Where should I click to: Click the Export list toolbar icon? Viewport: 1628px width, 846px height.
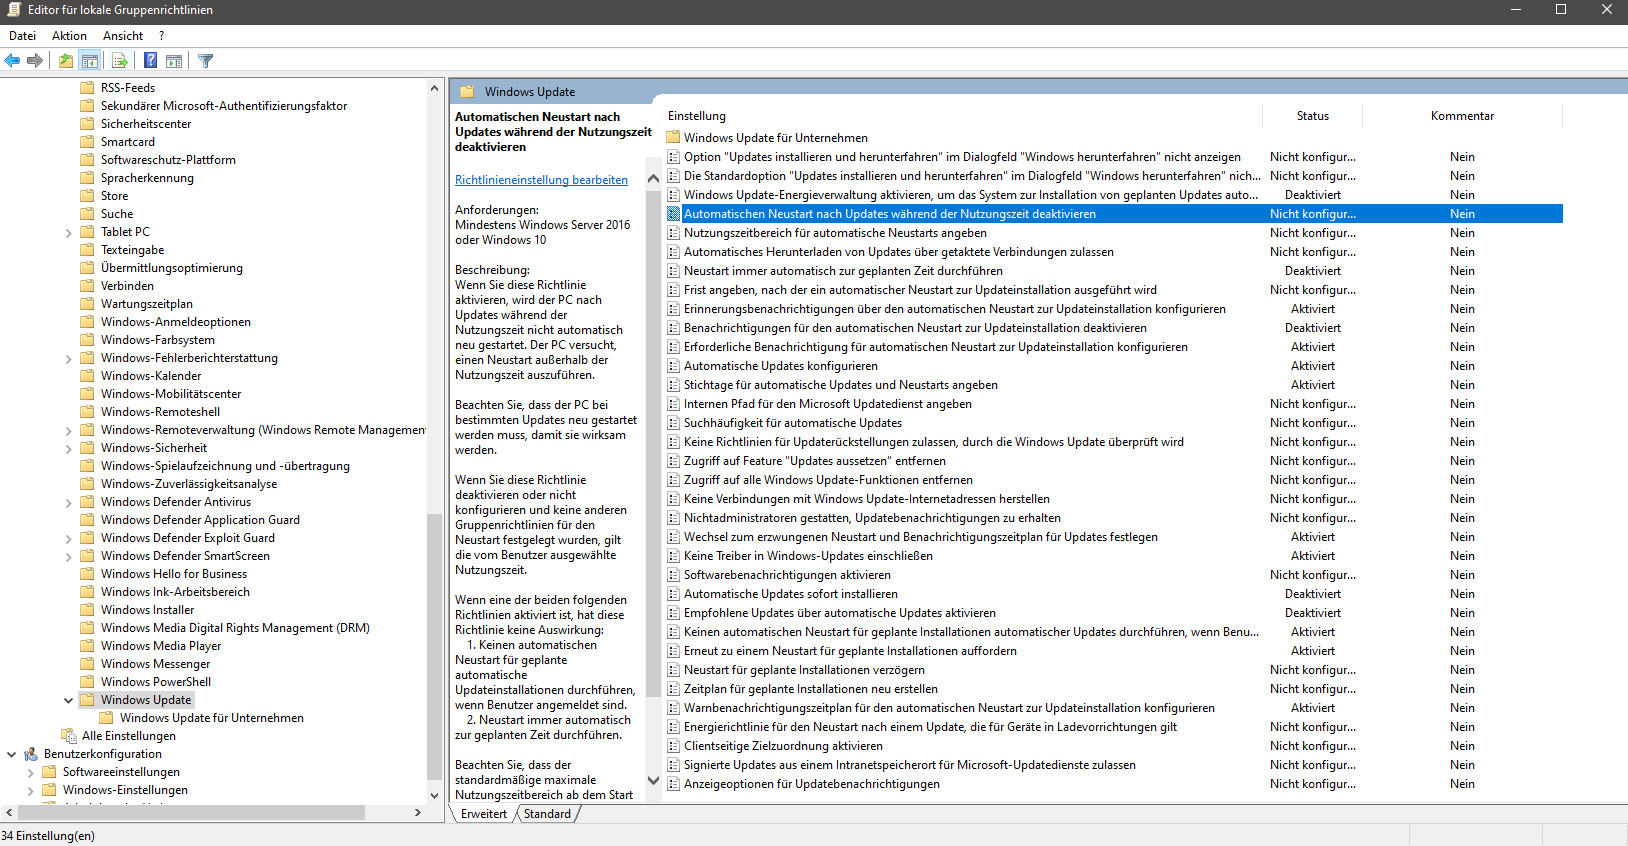(x=120, y=61)
